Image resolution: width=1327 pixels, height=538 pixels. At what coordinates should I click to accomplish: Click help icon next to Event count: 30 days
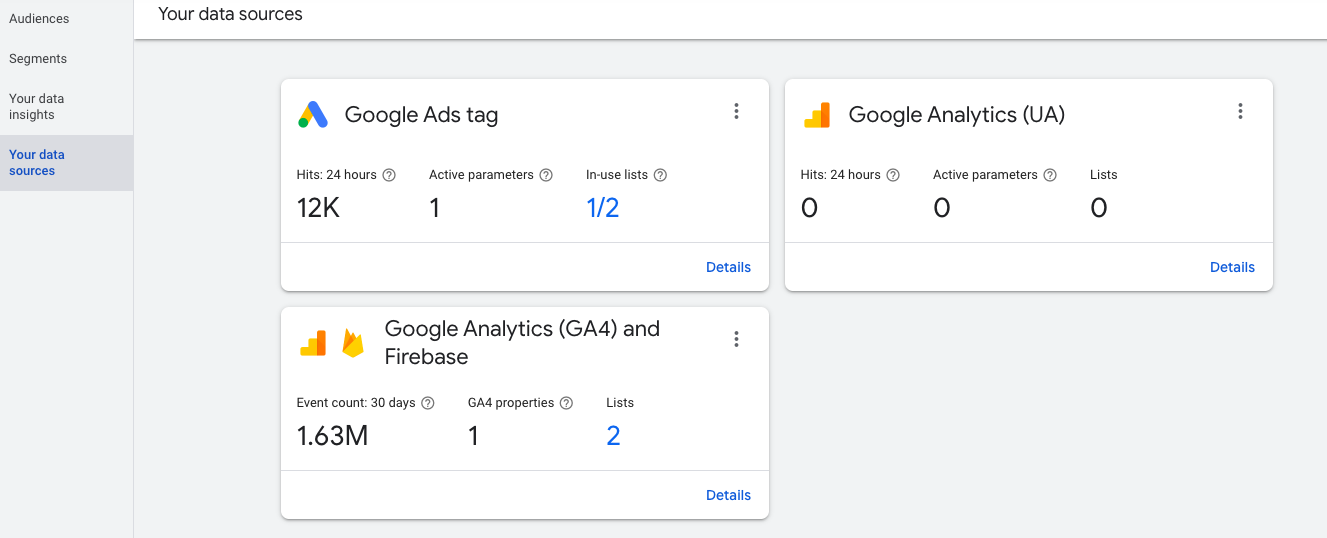click(428, 403)
